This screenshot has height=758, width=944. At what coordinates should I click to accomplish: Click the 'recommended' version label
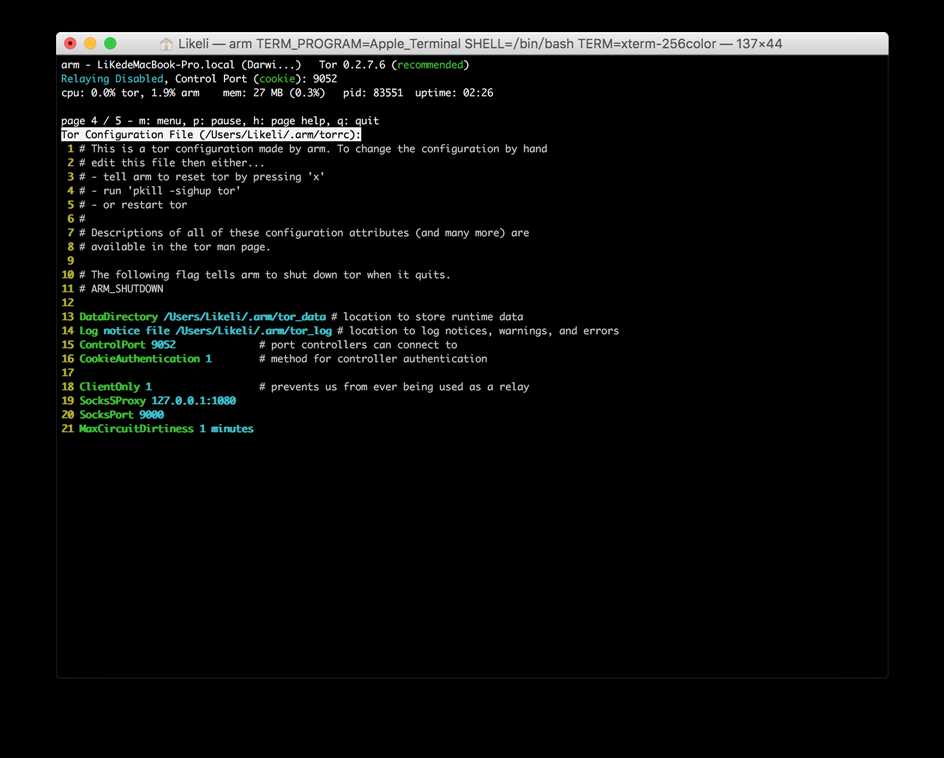point(430,65)
